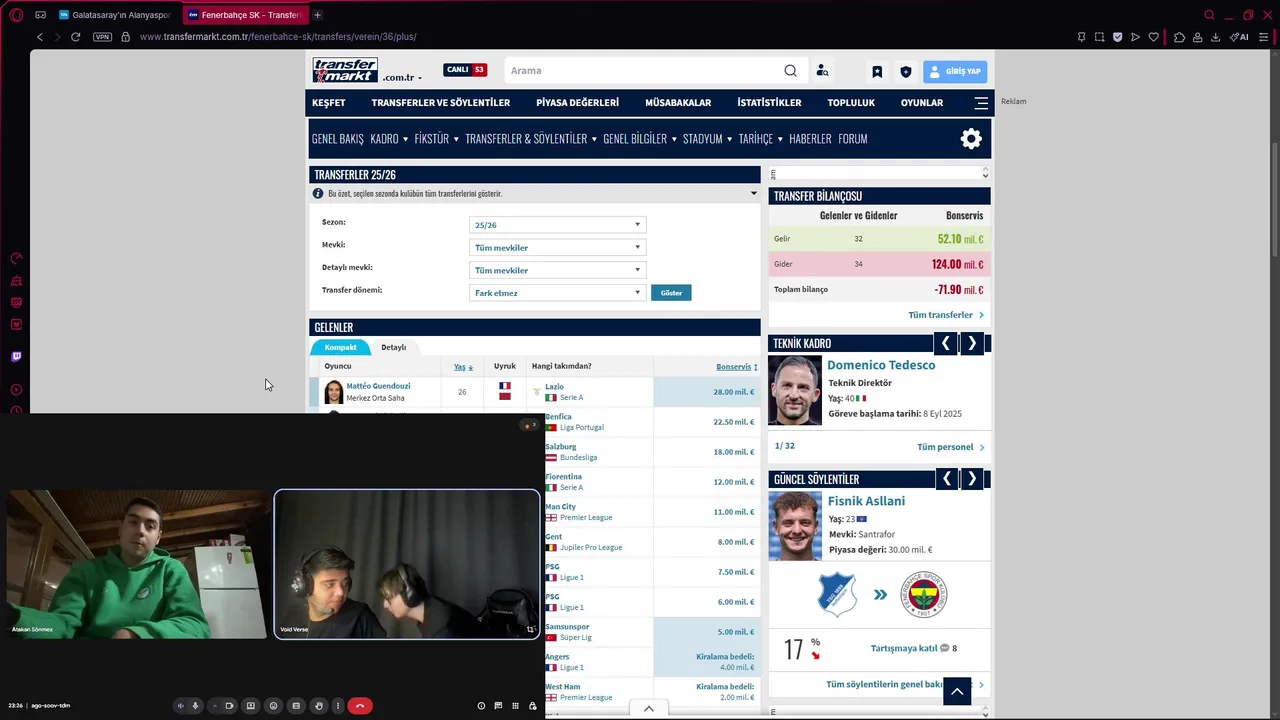Go back to the previous page
The height and width of the screenshot is (720, 1280).
point(40,37)
